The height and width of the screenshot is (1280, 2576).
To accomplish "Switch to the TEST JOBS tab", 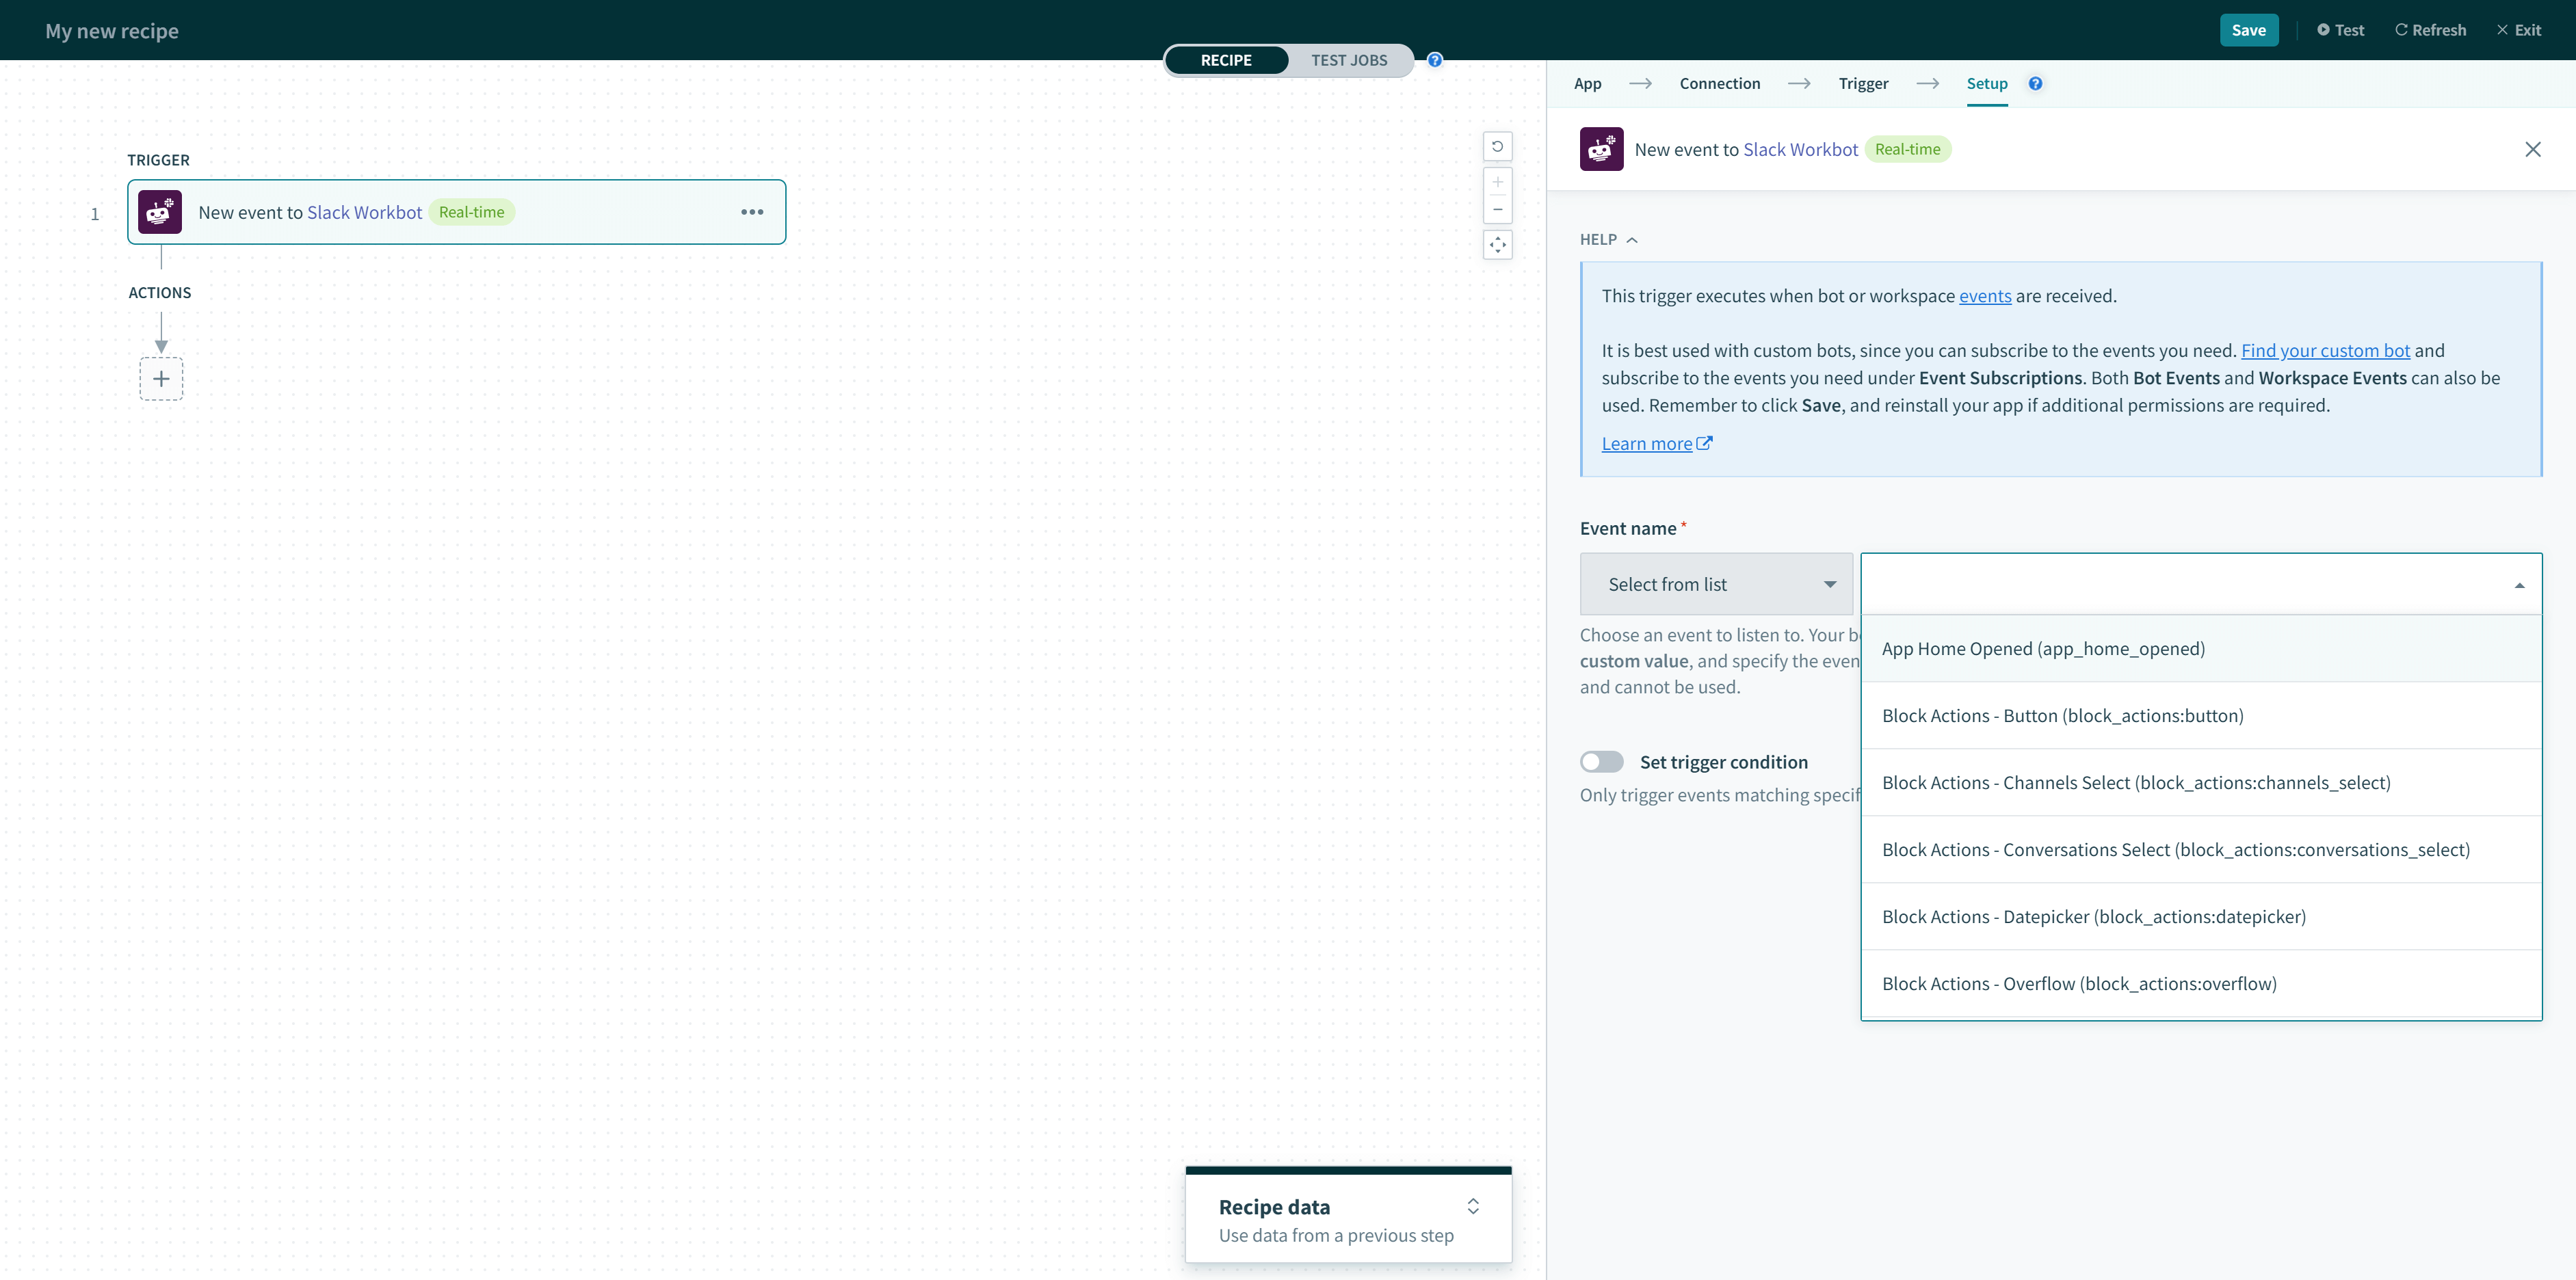I will pos(1349,60).
